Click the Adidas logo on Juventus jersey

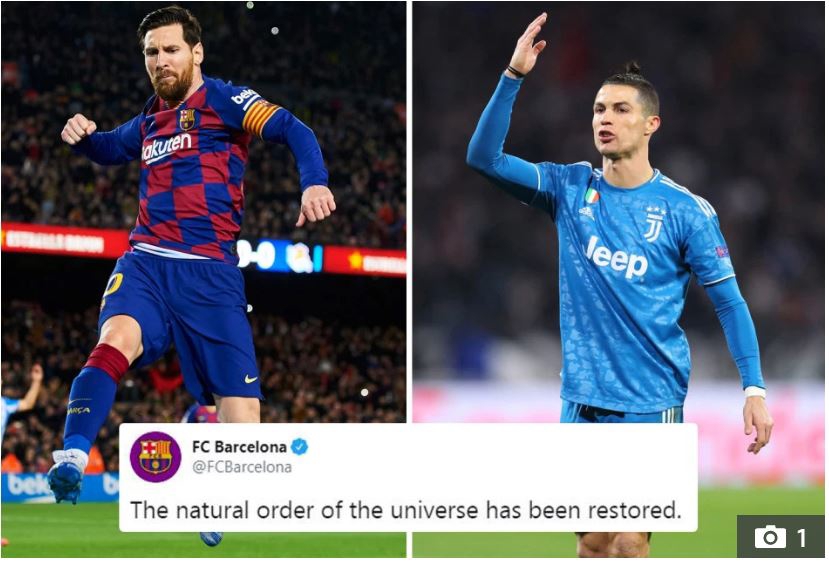(x=586, y=213)
